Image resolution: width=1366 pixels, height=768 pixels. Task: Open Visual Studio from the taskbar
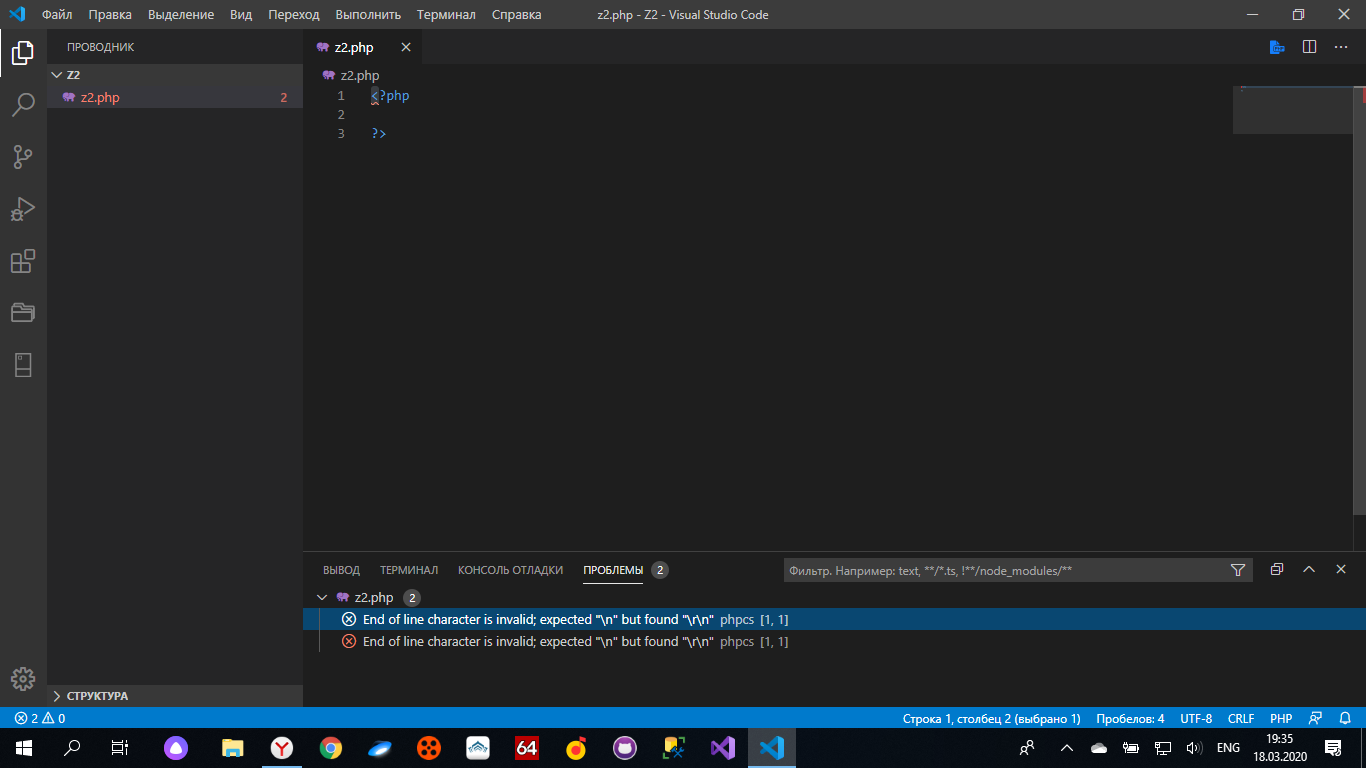pyautogui.click(x=722, y=747)
